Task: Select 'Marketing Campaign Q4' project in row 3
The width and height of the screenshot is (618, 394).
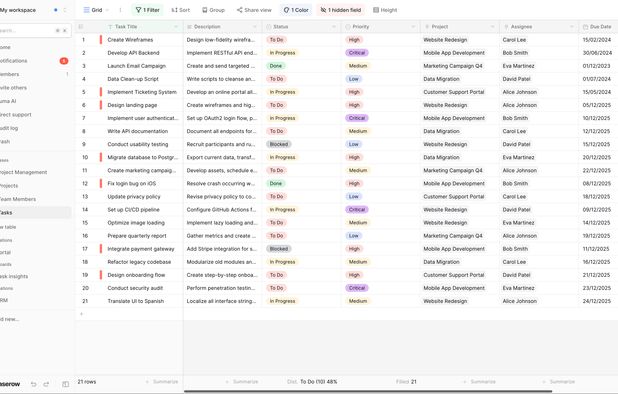Action: (x=452, y=66)
